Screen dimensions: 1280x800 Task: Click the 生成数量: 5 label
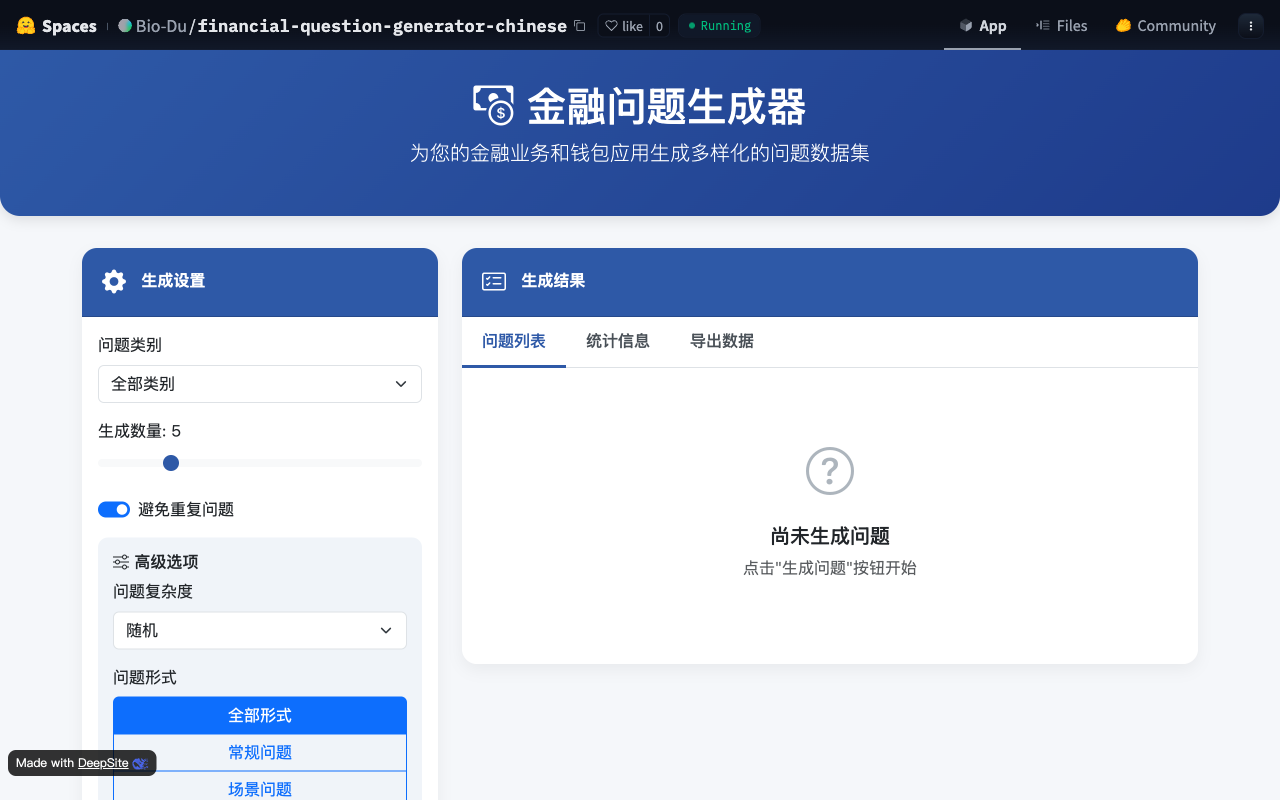(140, 431)
